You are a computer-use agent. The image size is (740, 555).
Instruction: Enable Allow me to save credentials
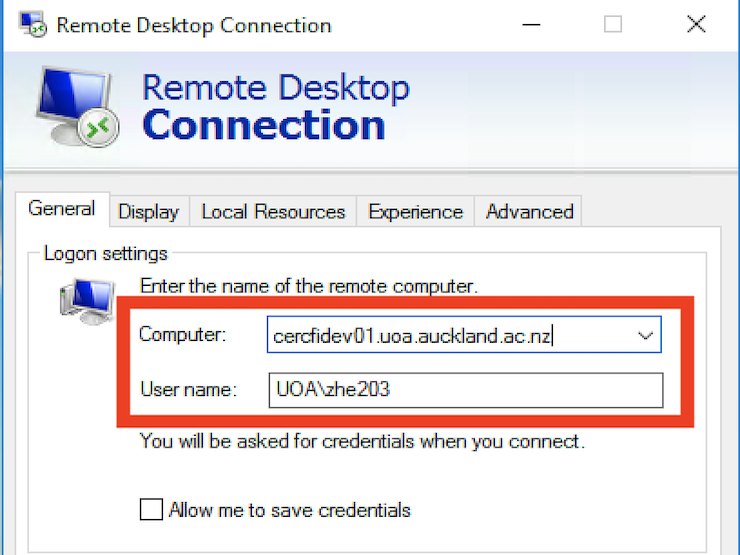(x=151, y=510)
